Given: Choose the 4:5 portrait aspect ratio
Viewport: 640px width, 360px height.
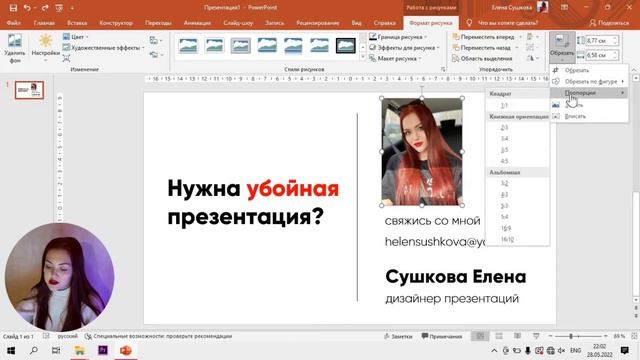Looking at the screenshot, I should click(518, 161).
